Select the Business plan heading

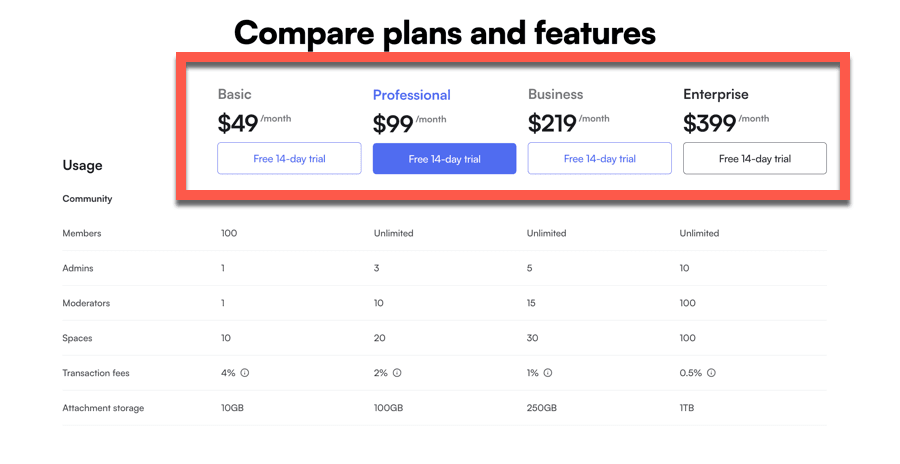(555, 95)
